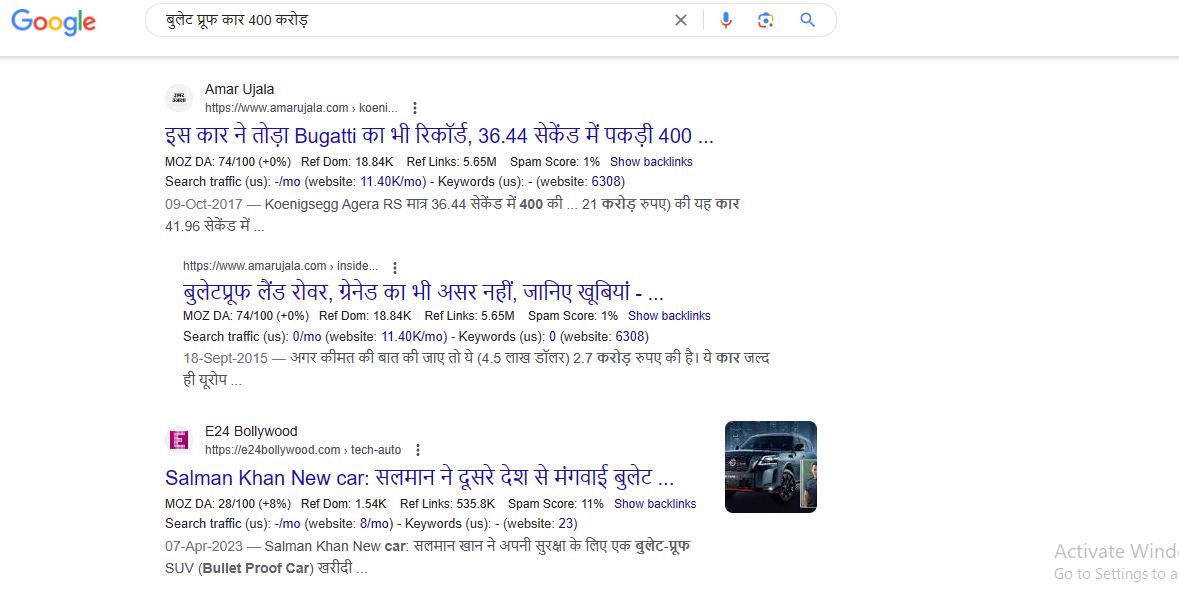The width and height of the screenshot is (1179, 605).
Task: Open more options for E24 Bollywood result
Action: pyautogui.click(x=418, y=450)
